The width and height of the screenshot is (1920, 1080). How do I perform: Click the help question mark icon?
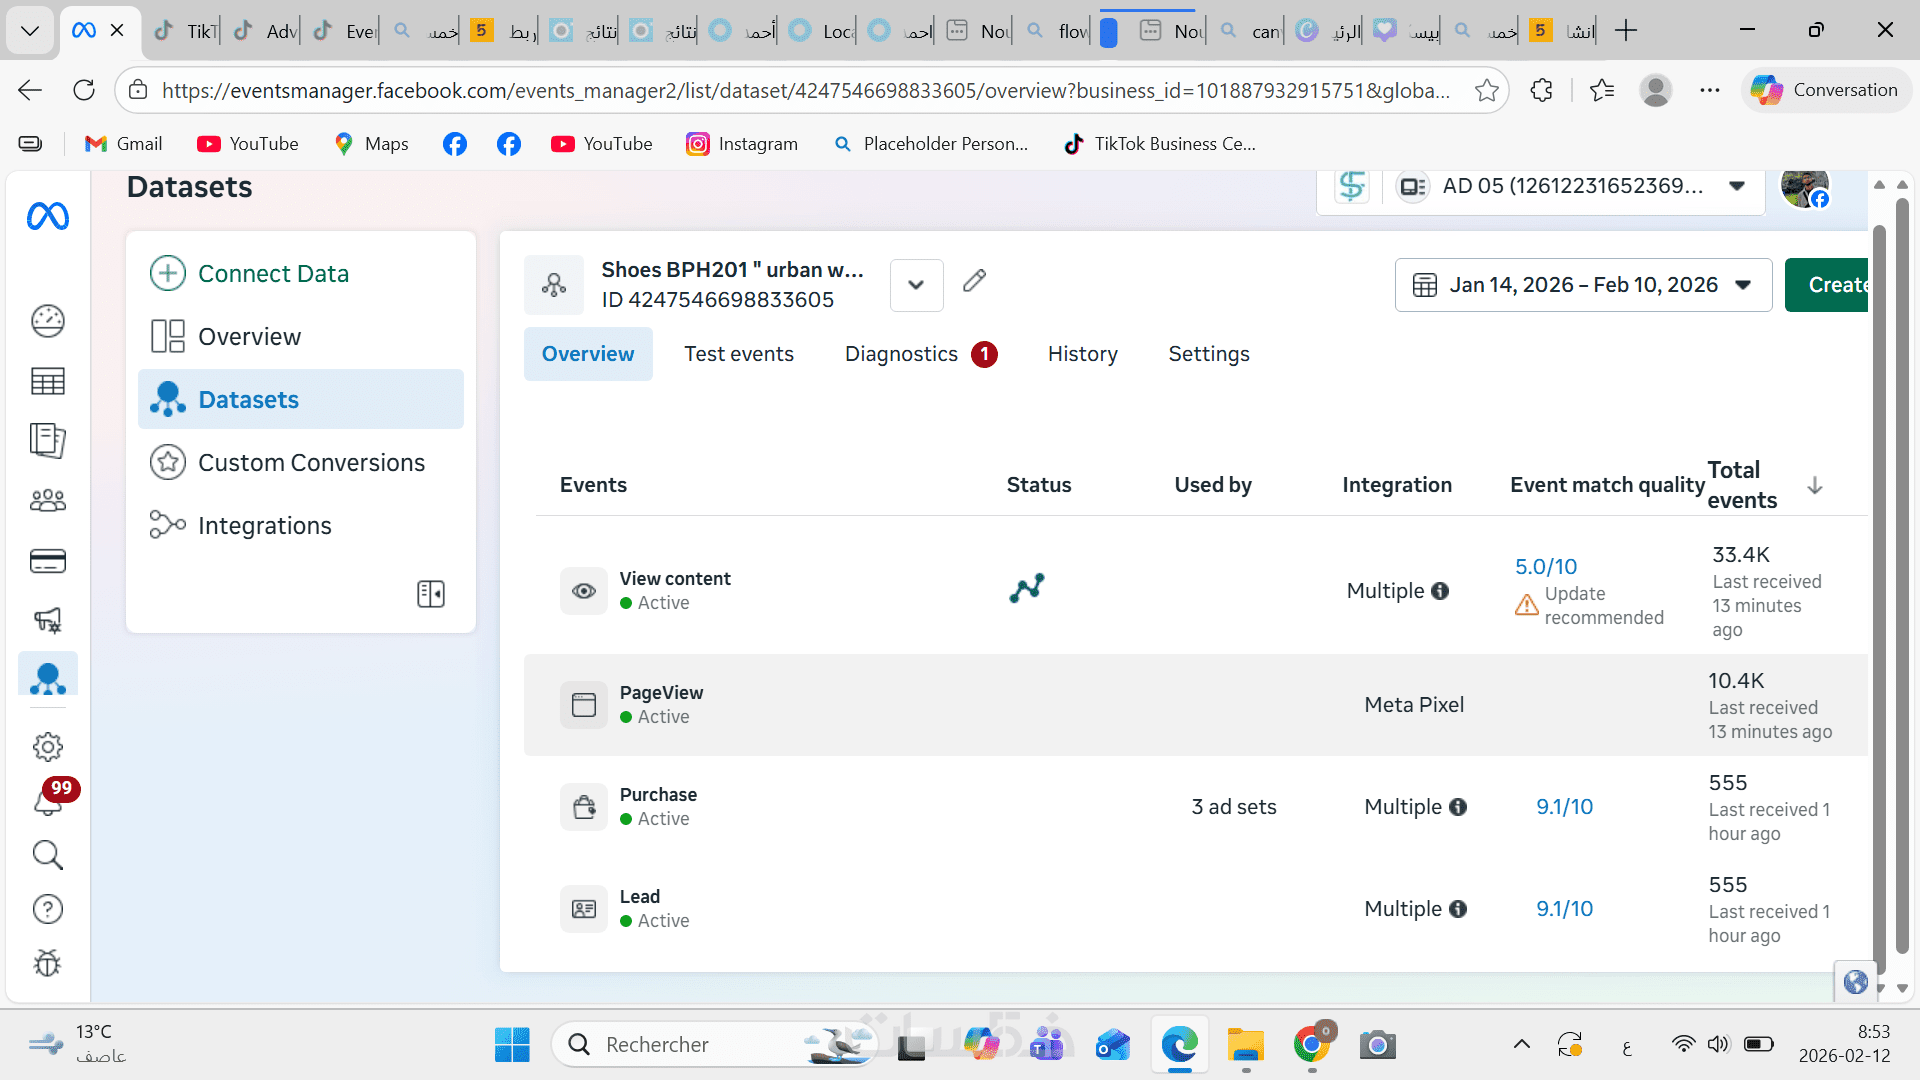[x=48, y=909]
